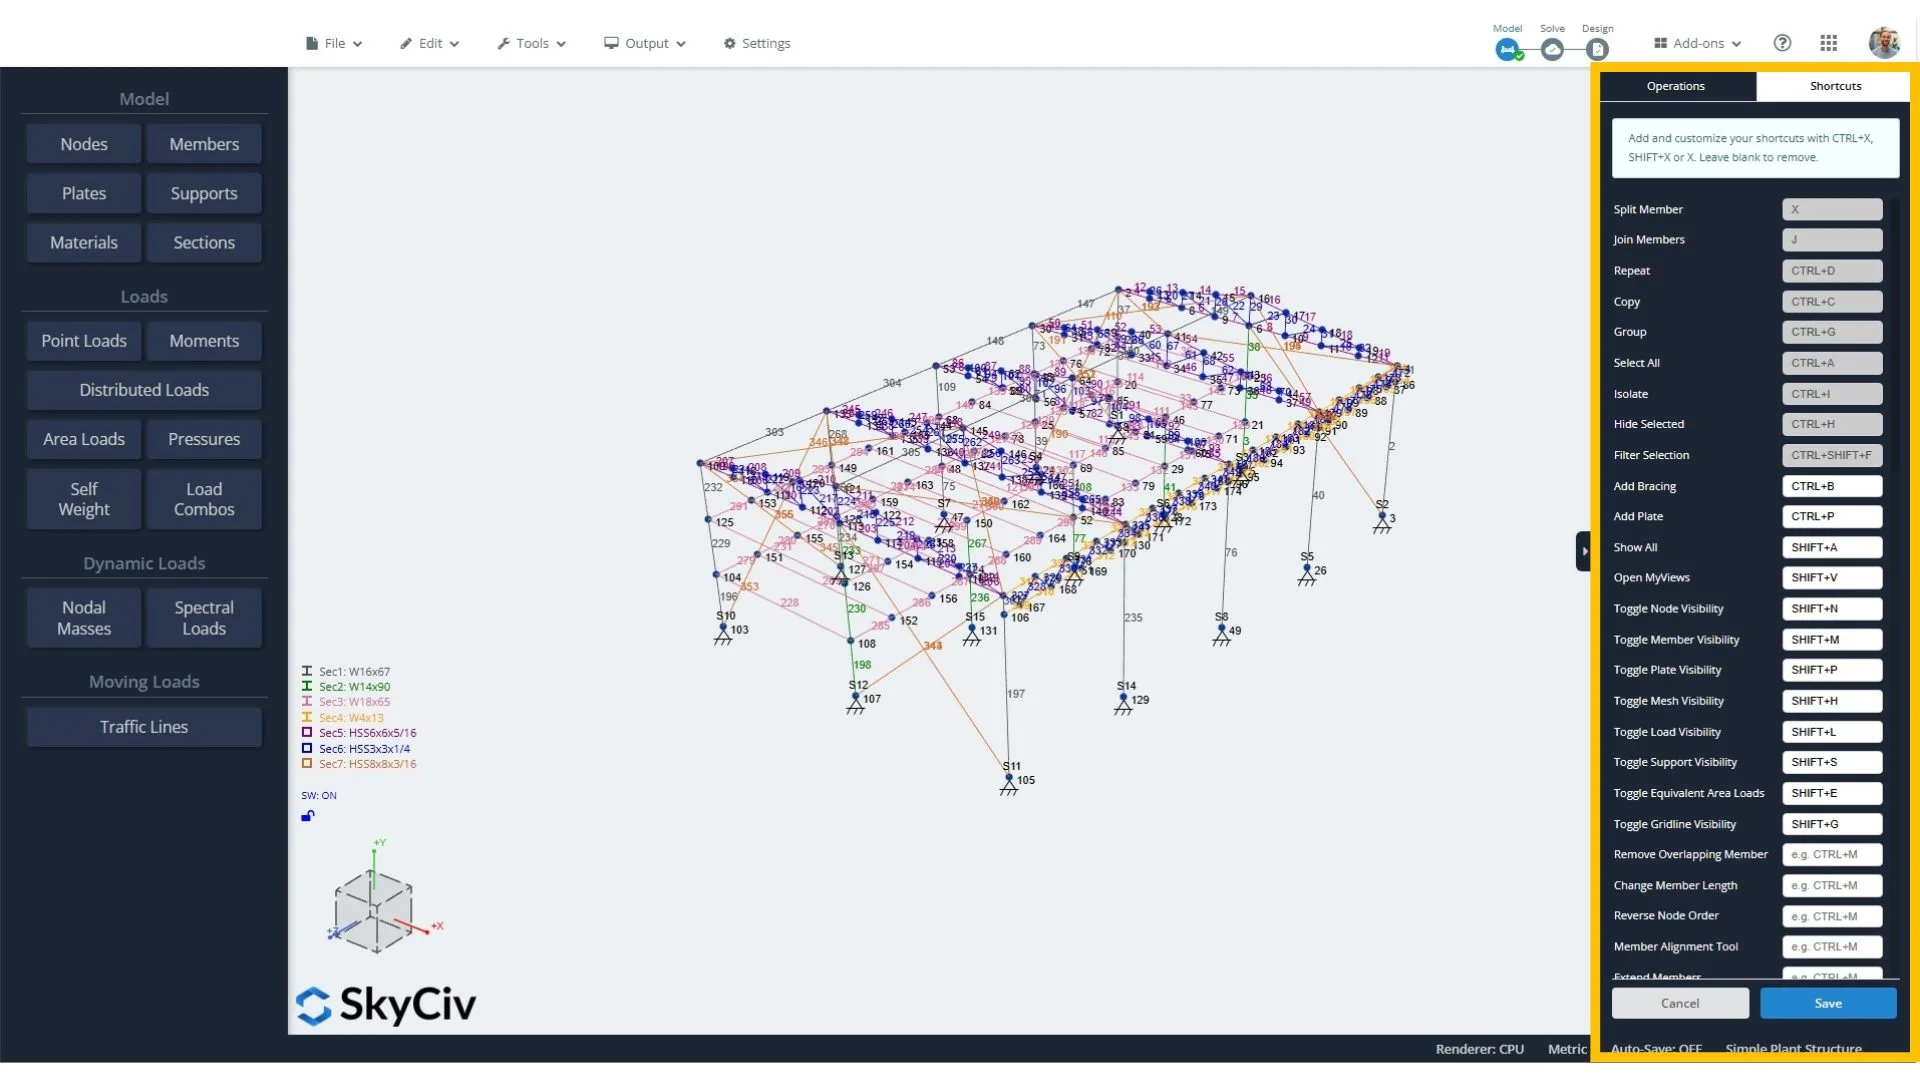Viewport: 1920px width, 1080px height.
Task: Click the Distributed Loads button
Action: (144, 390)
